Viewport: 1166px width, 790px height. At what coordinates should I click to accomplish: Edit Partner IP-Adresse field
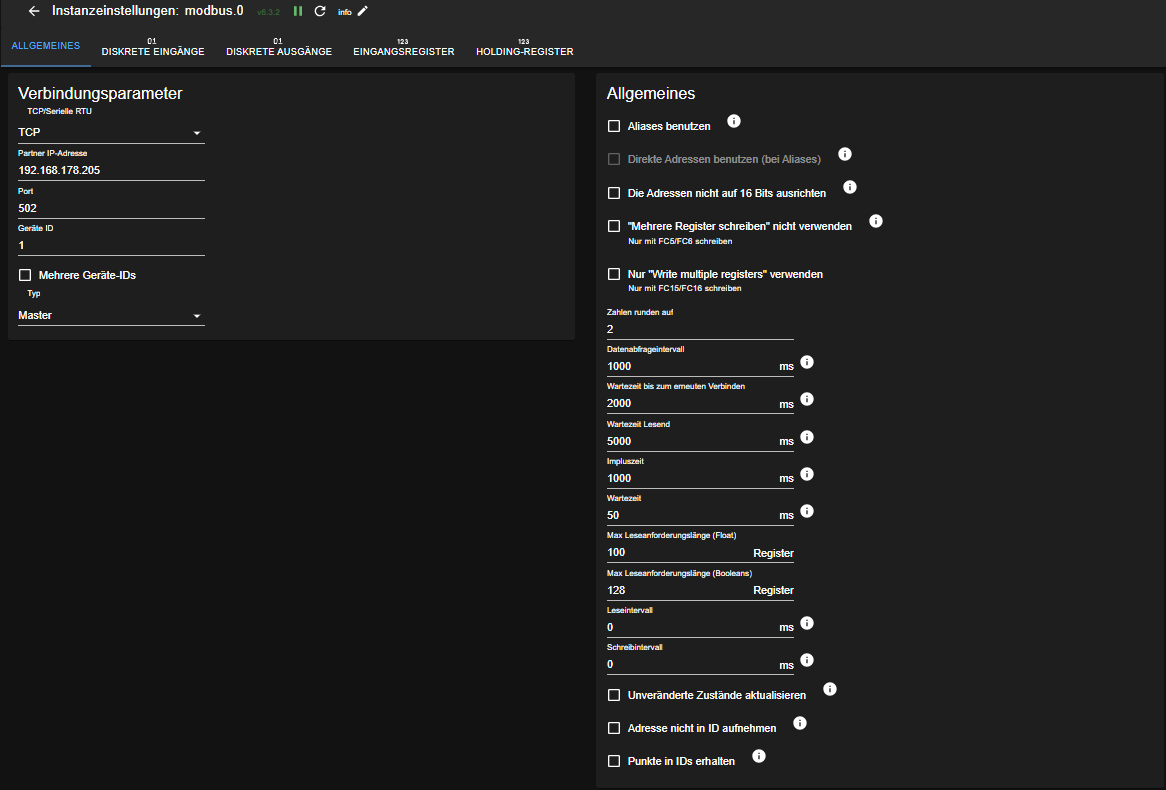[x=111, y=170]
